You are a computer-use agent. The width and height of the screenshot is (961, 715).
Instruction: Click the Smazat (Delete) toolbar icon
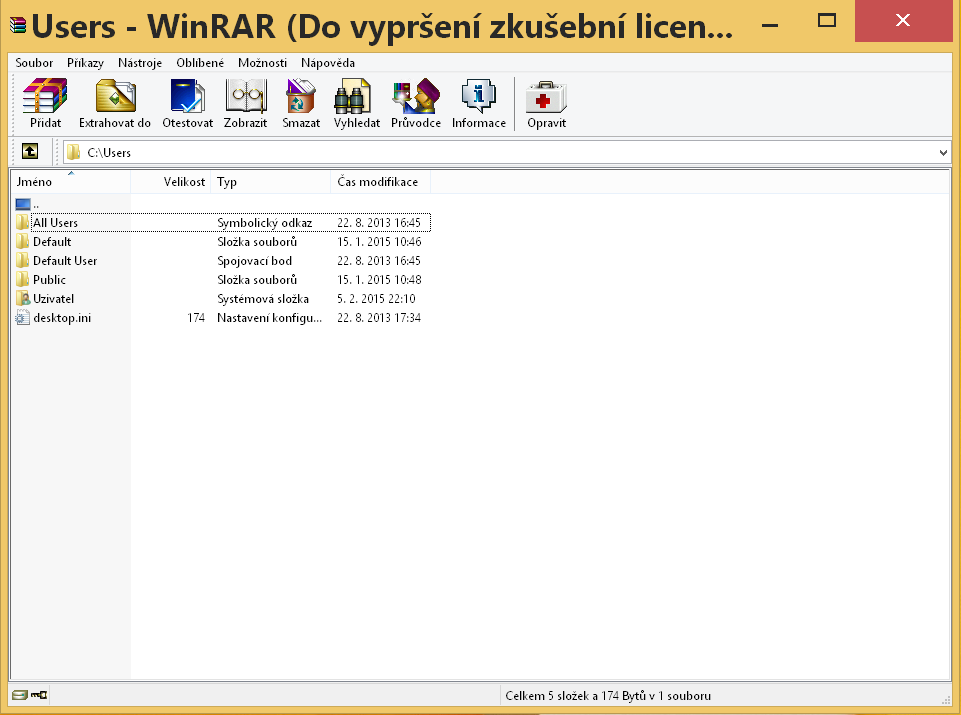[300, 96]
